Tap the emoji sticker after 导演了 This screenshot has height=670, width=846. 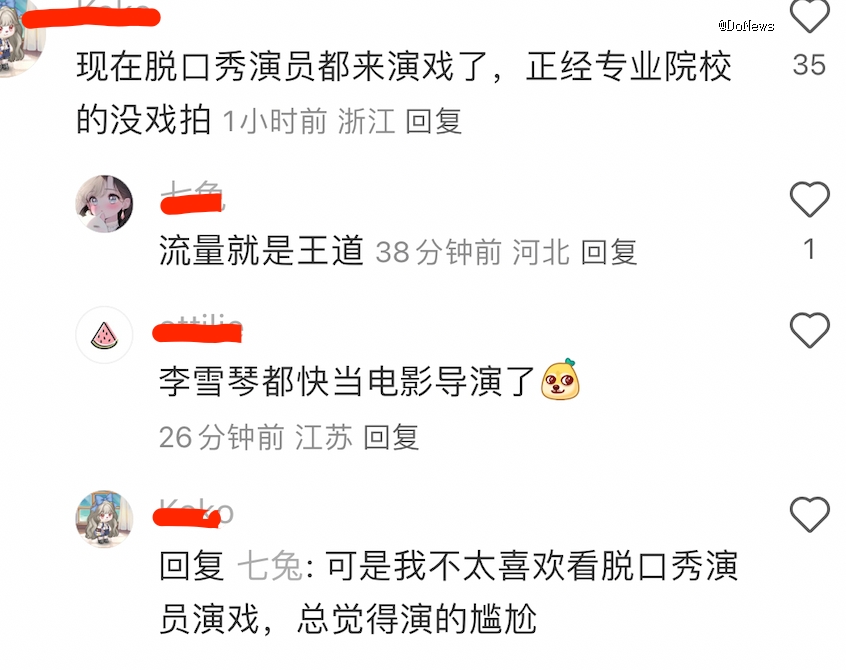click(x=560, y=380)
